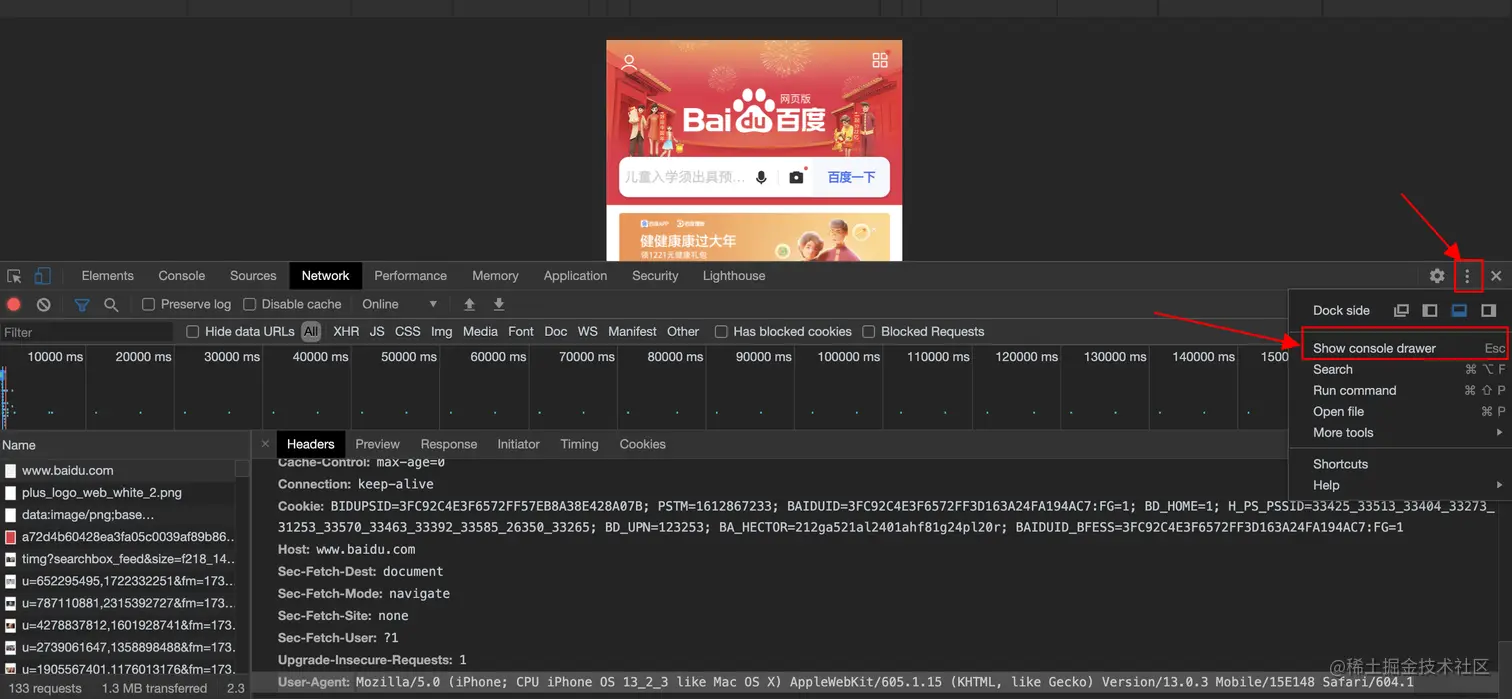Click the Baidu microphone voice search icon
The height and width of the screenshot is (699, 1512).
click(x=761, y=177)
